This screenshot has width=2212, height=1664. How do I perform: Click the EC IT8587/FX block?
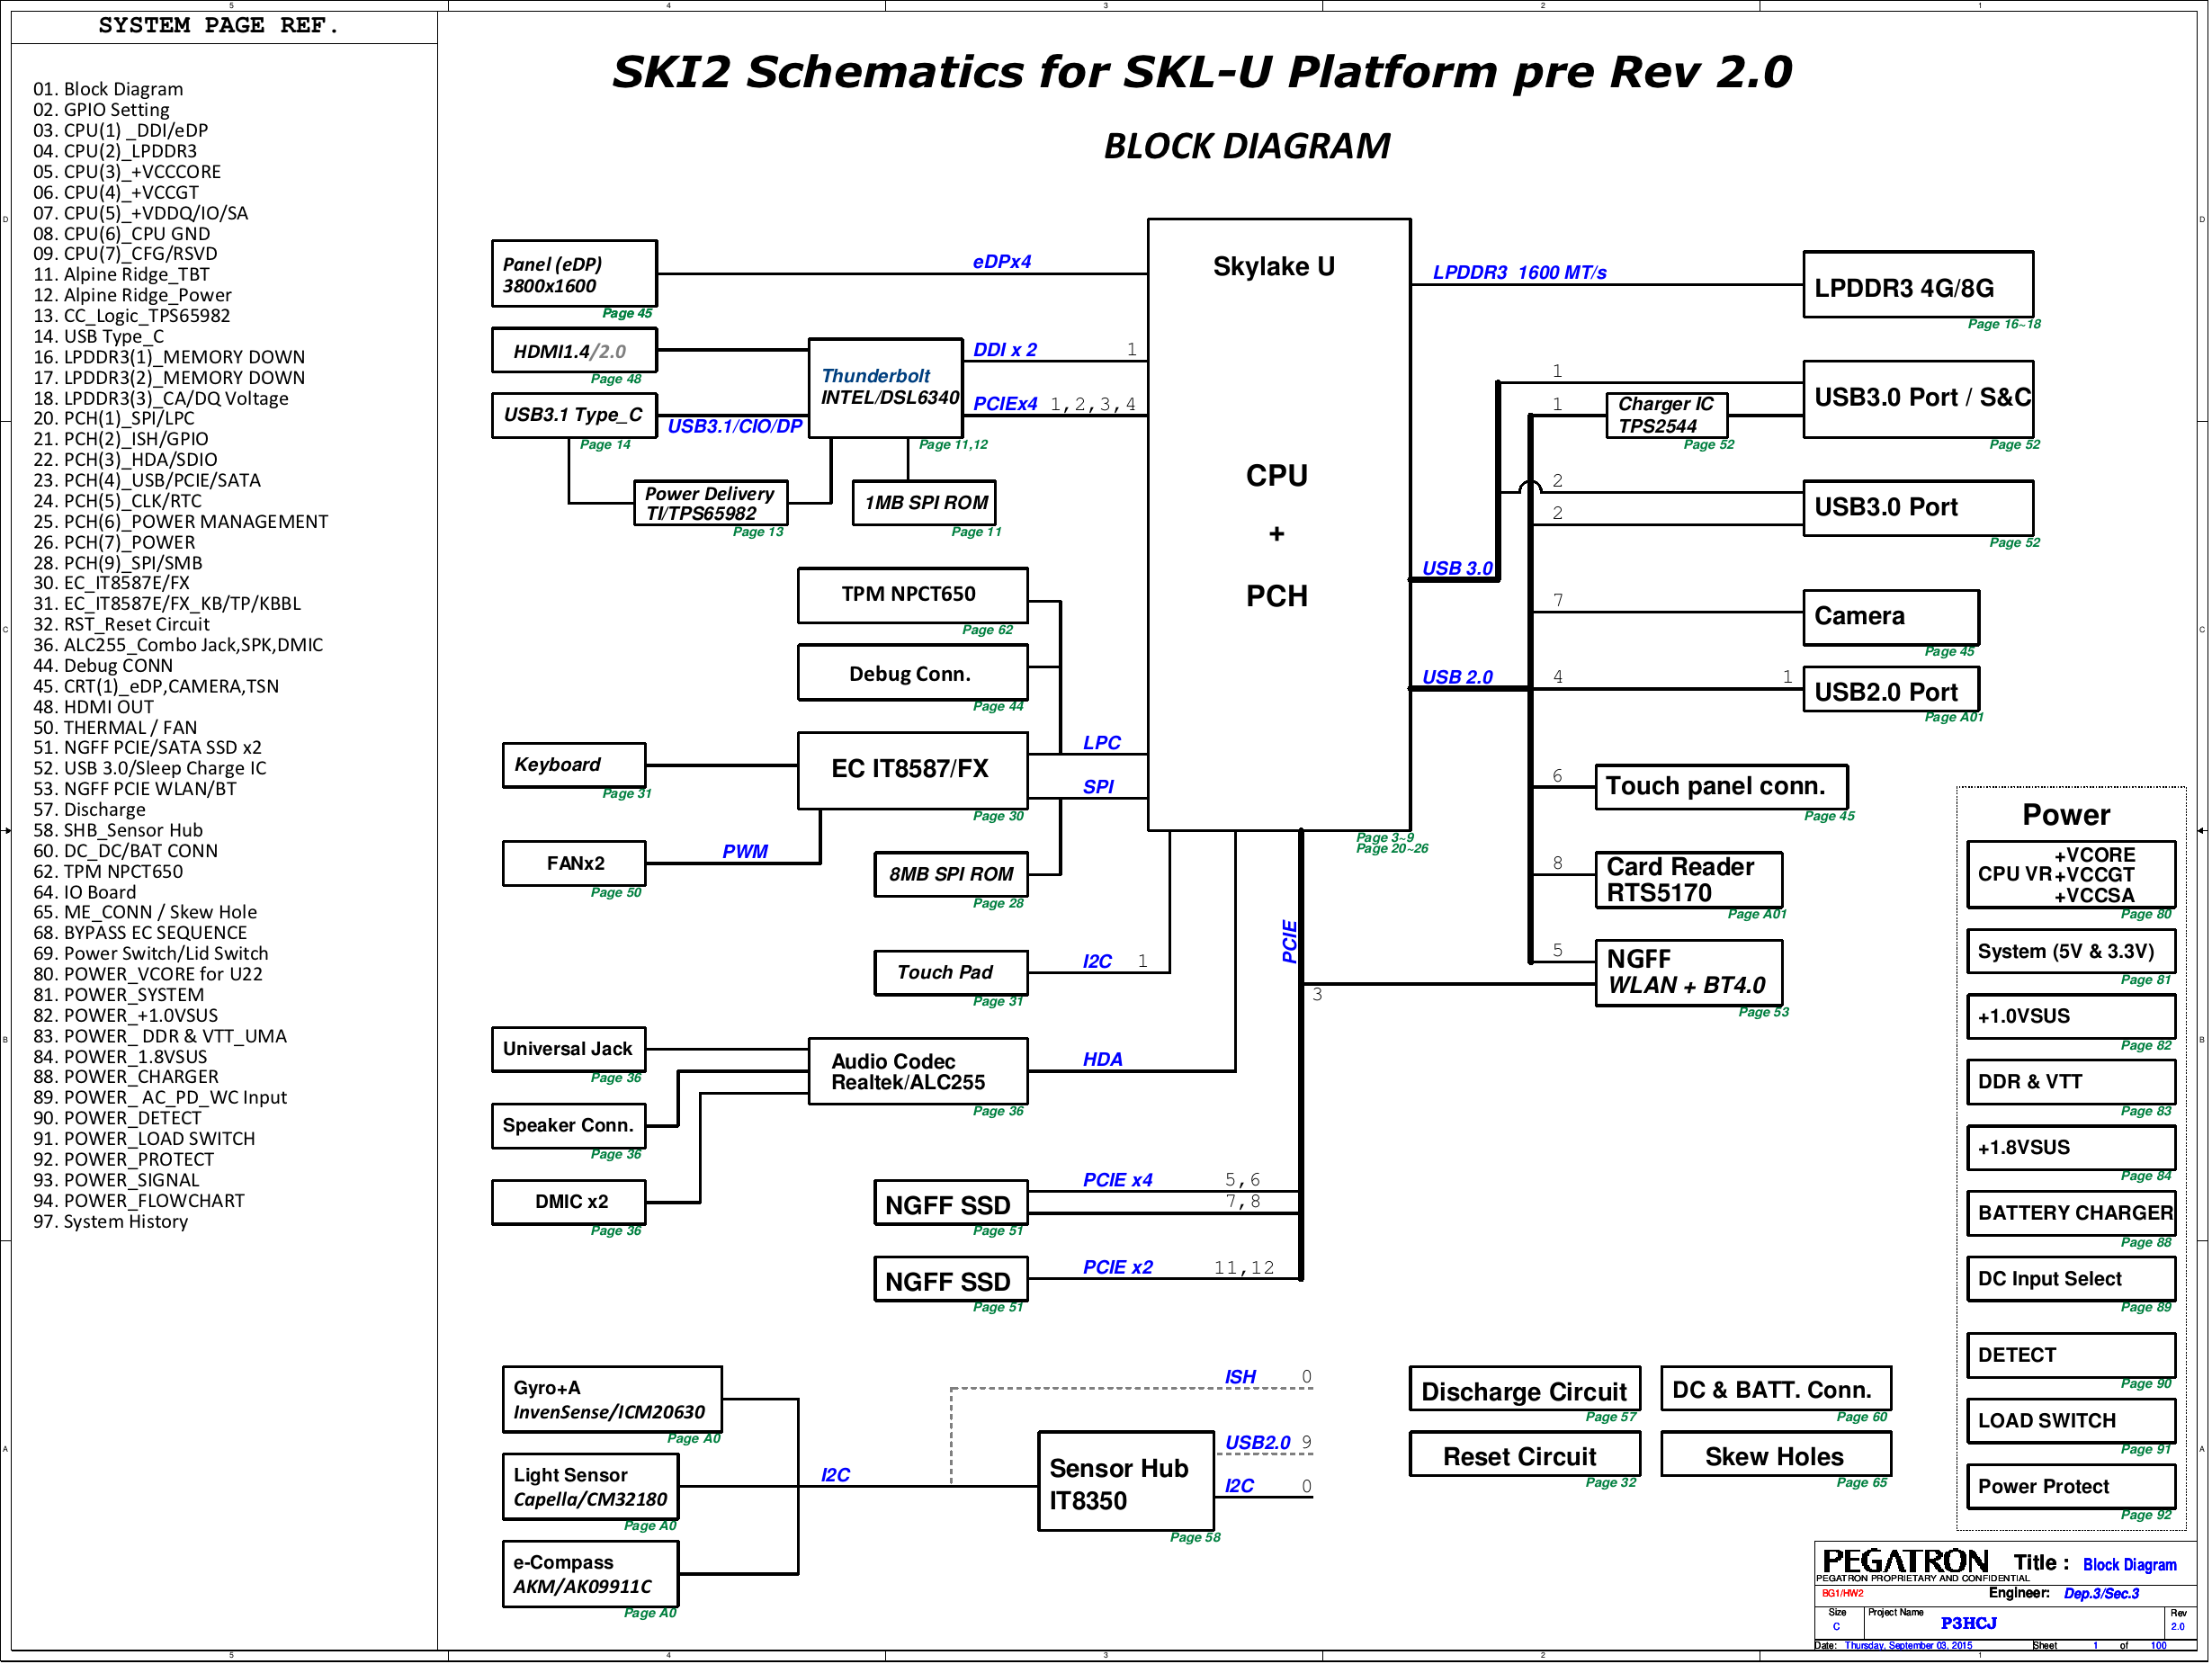912,769
